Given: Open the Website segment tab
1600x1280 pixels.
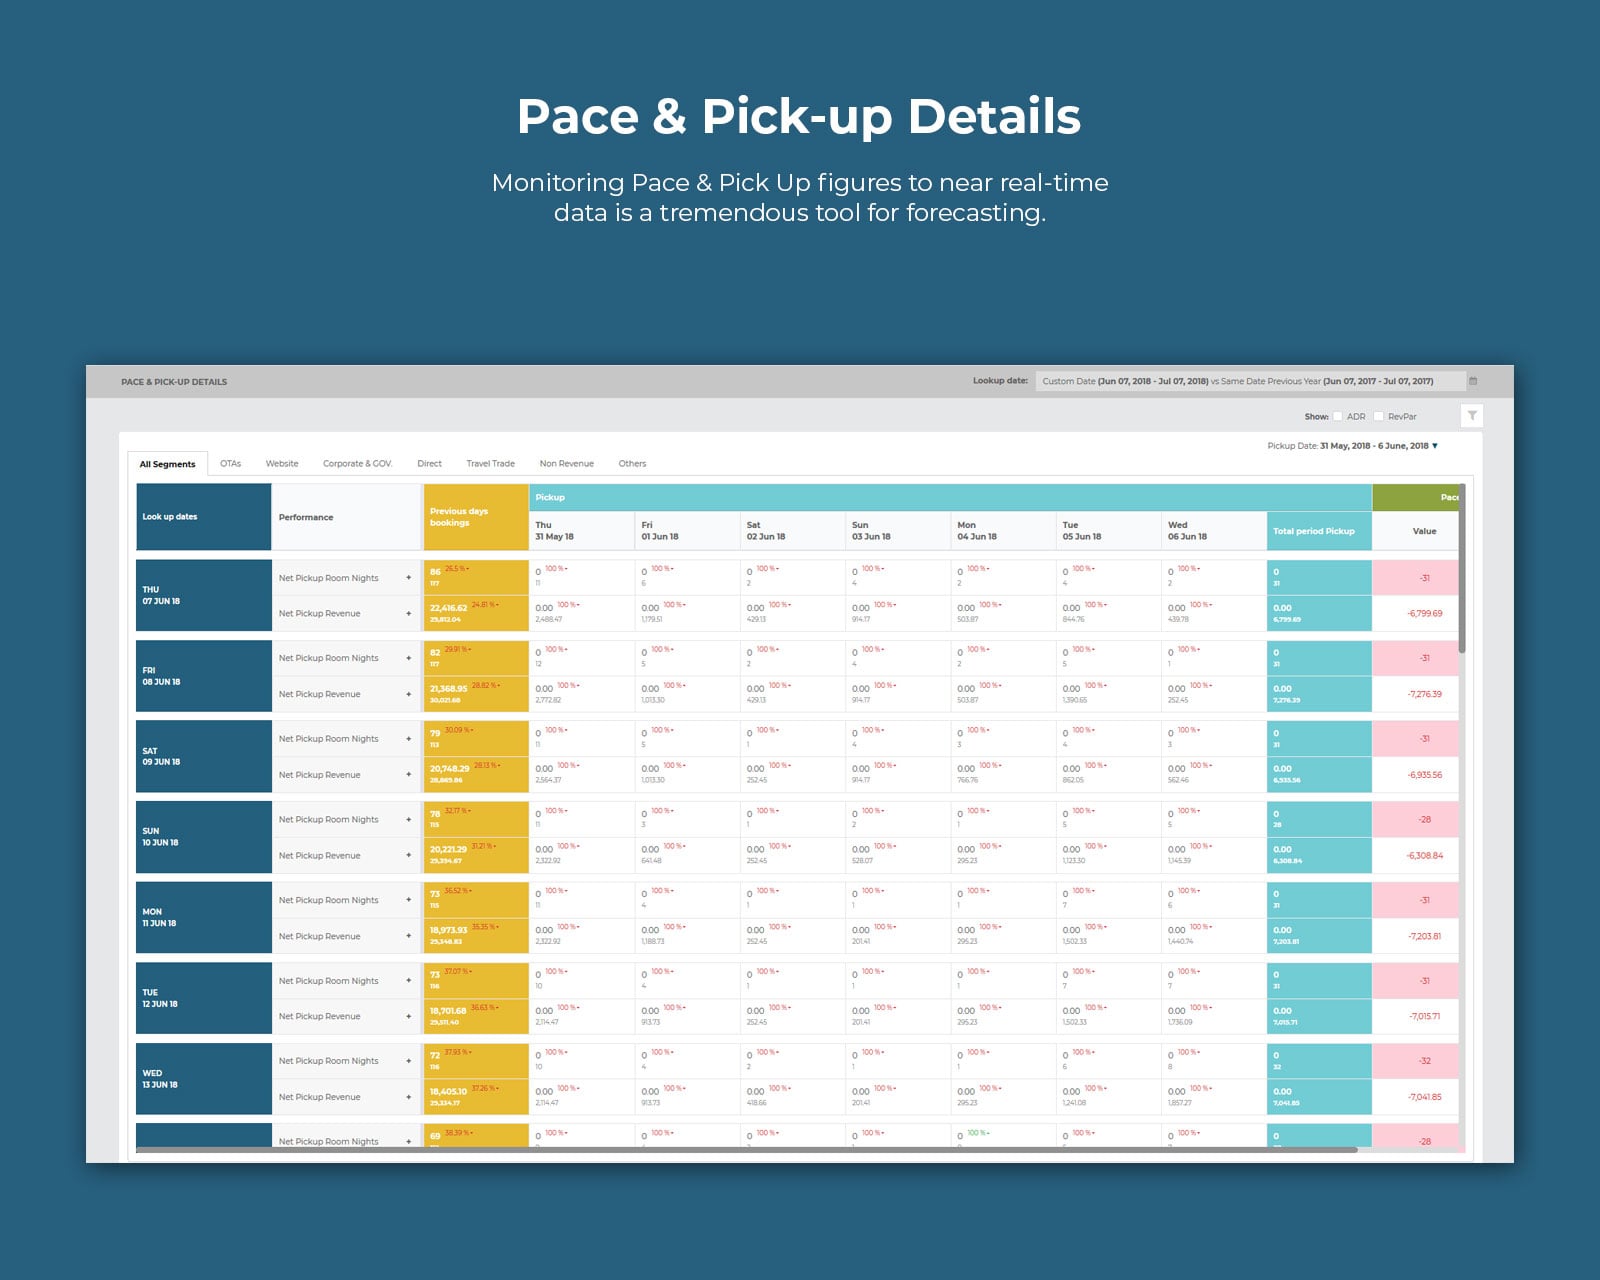Looking at the screenshot, I should 282,463.
